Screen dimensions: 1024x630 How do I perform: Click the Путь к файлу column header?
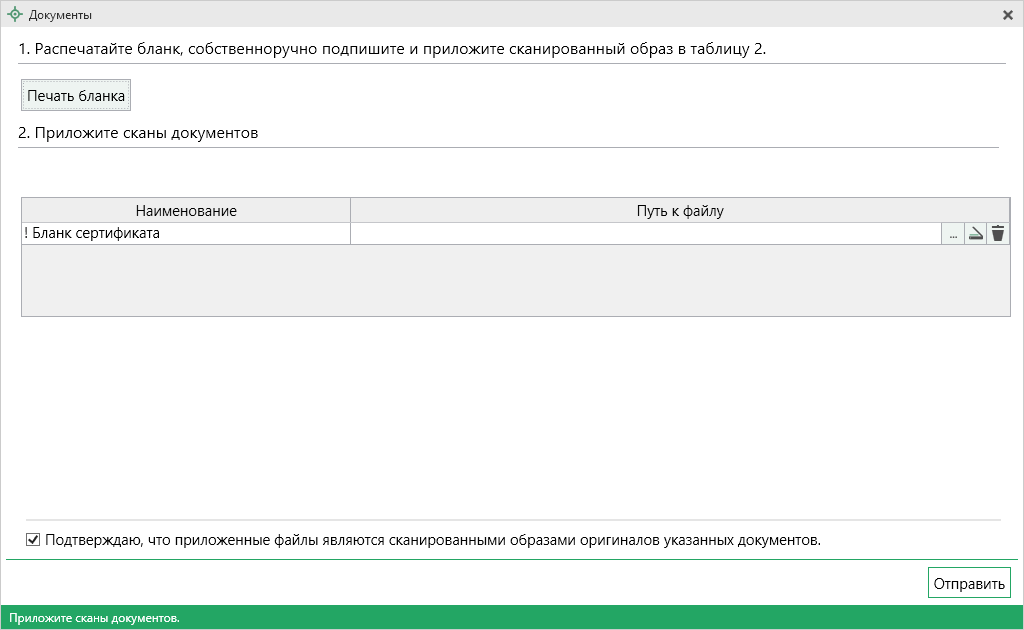[679, 210]
